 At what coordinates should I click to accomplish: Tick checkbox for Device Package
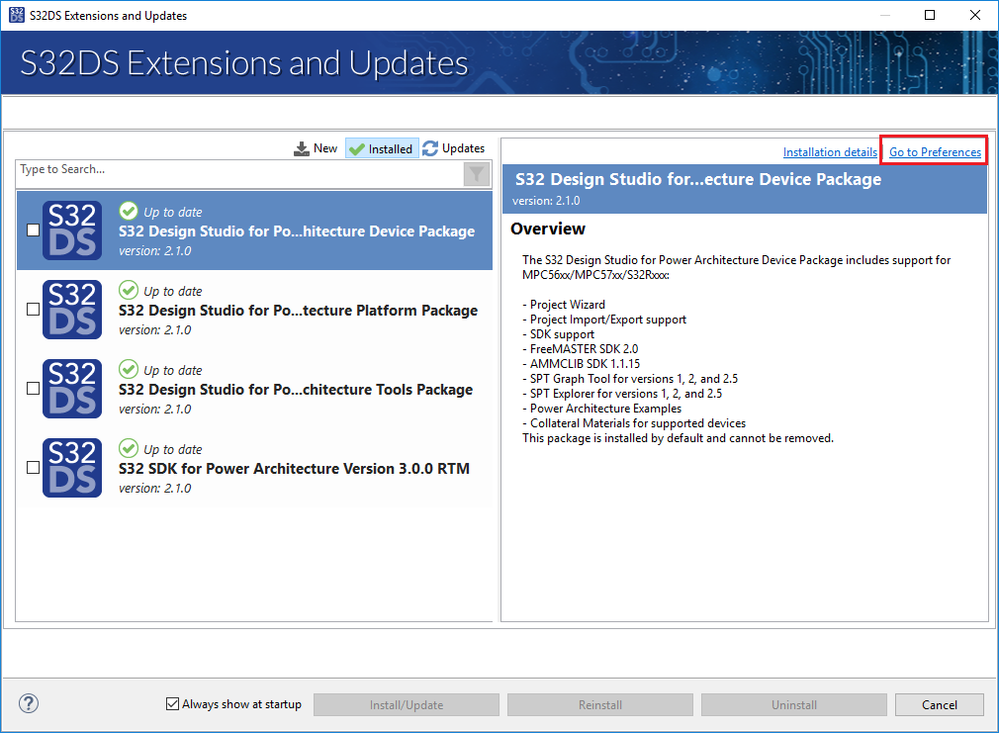pyautogui.click(x=33, y=230)
